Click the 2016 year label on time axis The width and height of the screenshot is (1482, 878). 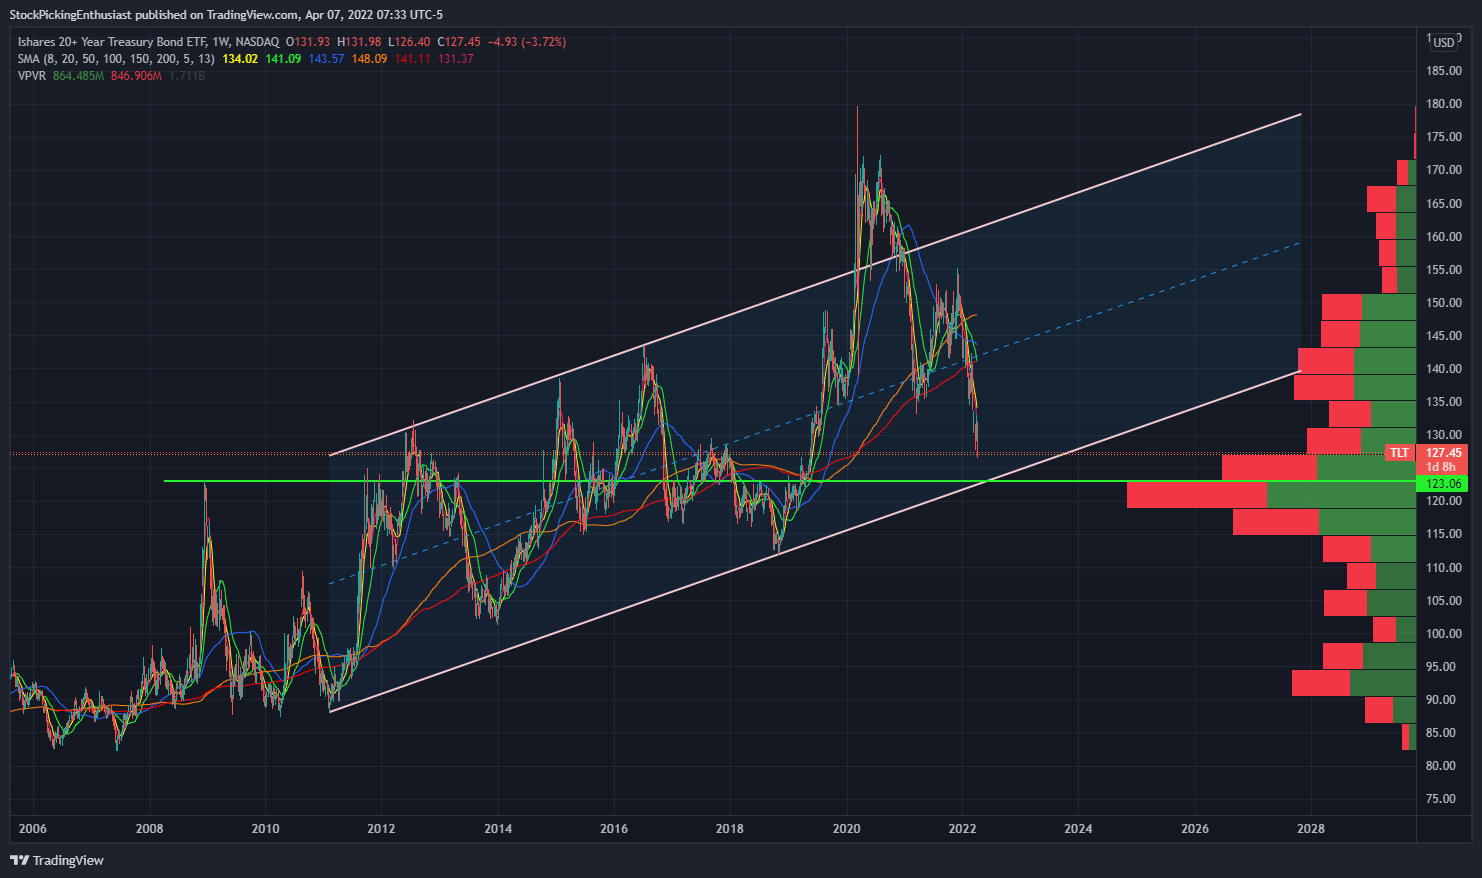pyautogui.click(x=613, y=829)
